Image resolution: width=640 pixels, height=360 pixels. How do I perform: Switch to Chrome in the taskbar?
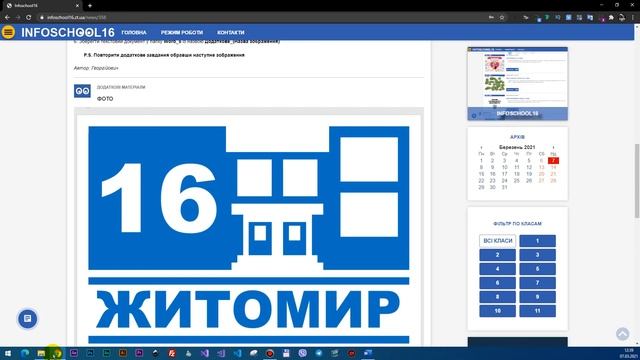57,353
